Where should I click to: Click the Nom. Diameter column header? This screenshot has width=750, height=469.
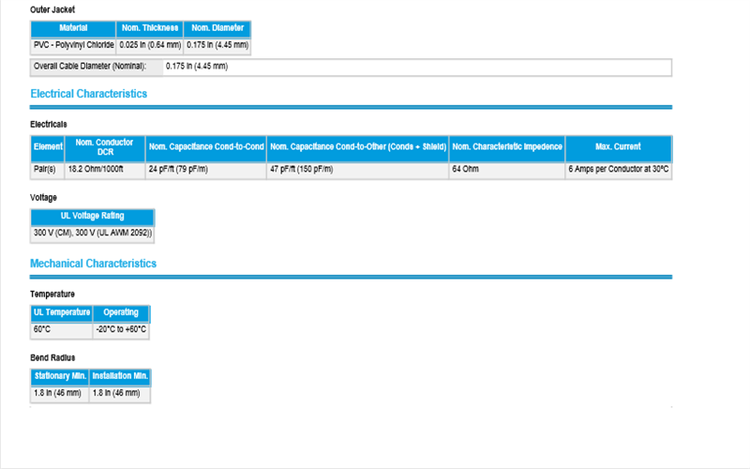coord(217,29)
